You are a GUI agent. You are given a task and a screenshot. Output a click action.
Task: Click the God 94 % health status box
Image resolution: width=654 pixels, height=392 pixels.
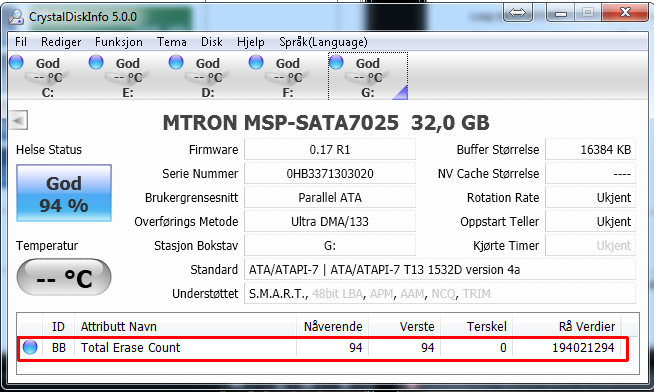[x=64, y=193]
